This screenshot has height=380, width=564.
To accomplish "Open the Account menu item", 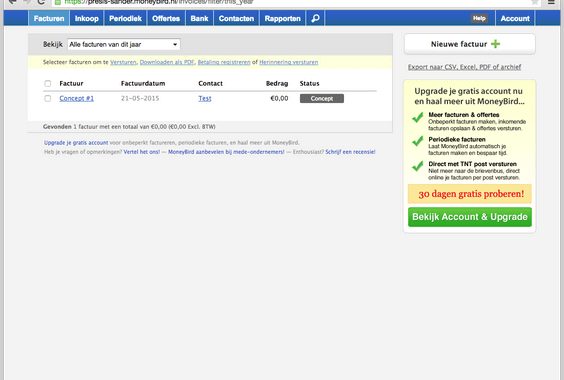I will point(515,18).
